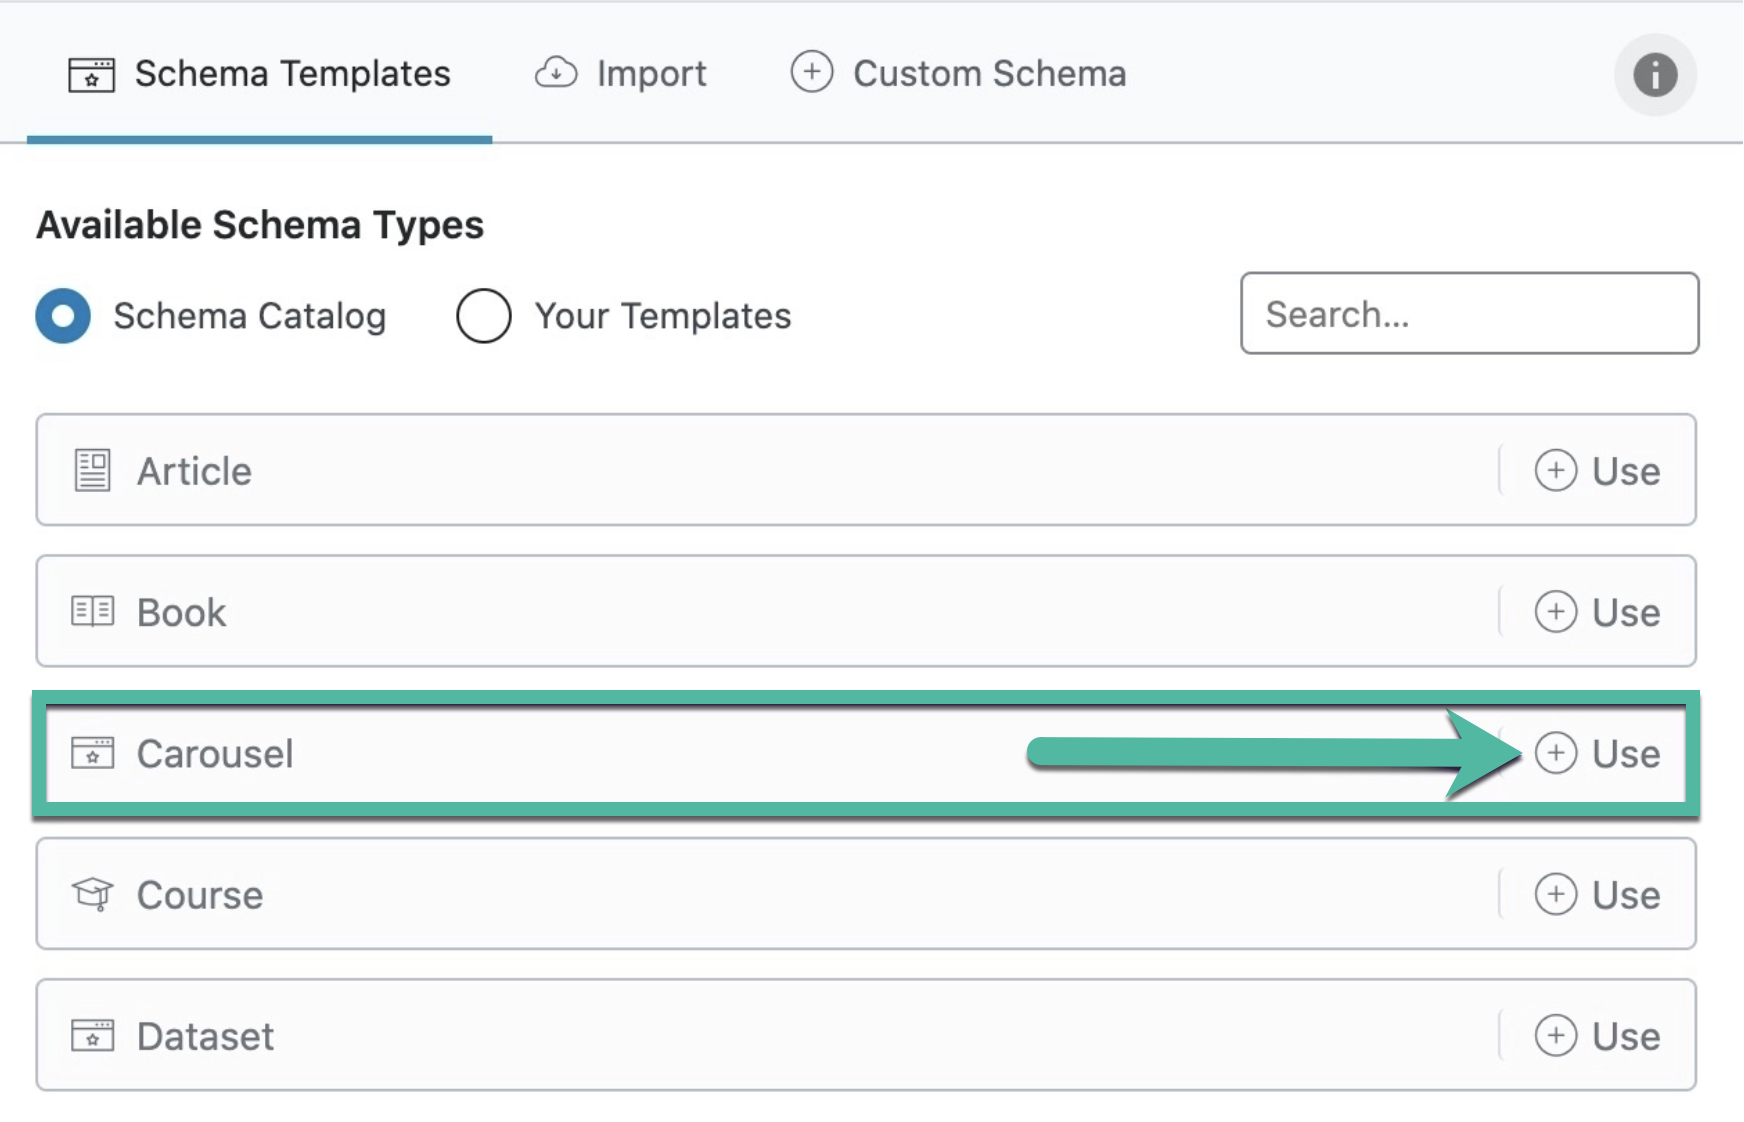Focus the schema Search field
Viewport: 1744px width, 1122px height.
(1469, 314)
